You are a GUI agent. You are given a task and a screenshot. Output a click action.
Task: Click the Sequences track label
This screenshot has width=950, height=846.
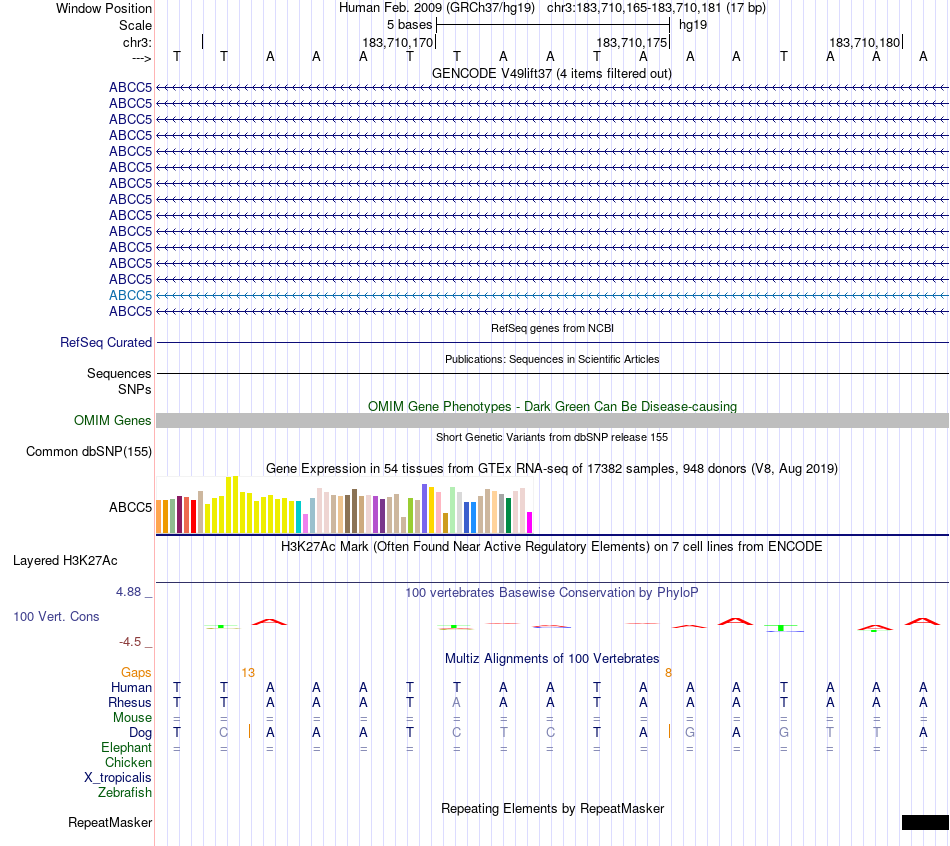click(119, 373)
